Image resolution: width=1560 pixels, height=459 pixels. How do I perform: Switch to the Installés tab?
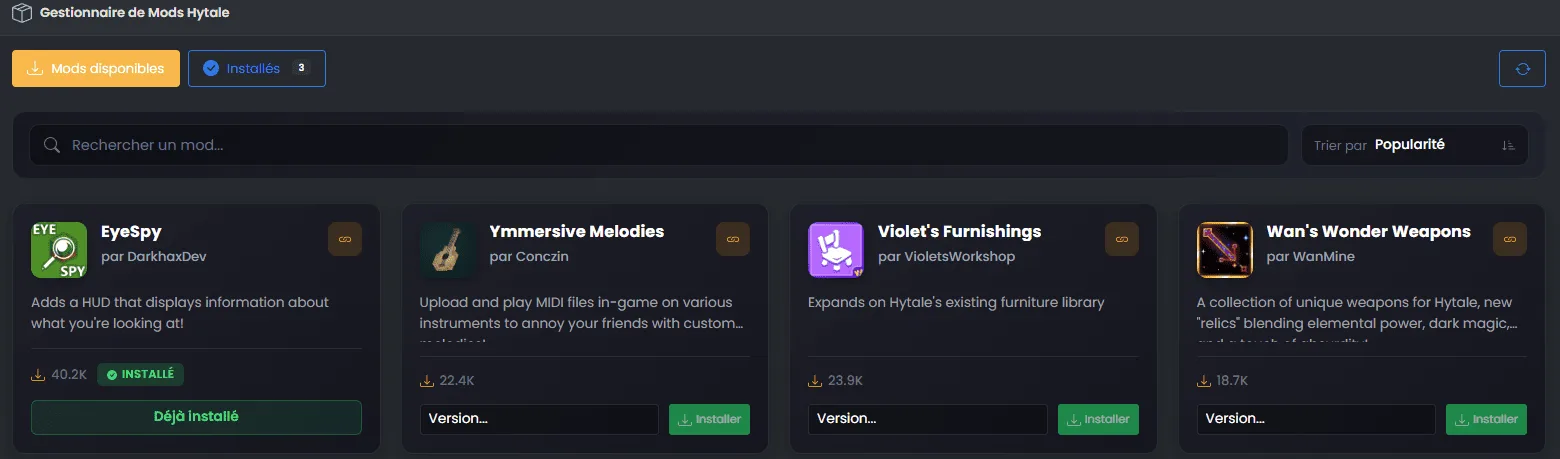pyautogui.click(x=256, y=69)
